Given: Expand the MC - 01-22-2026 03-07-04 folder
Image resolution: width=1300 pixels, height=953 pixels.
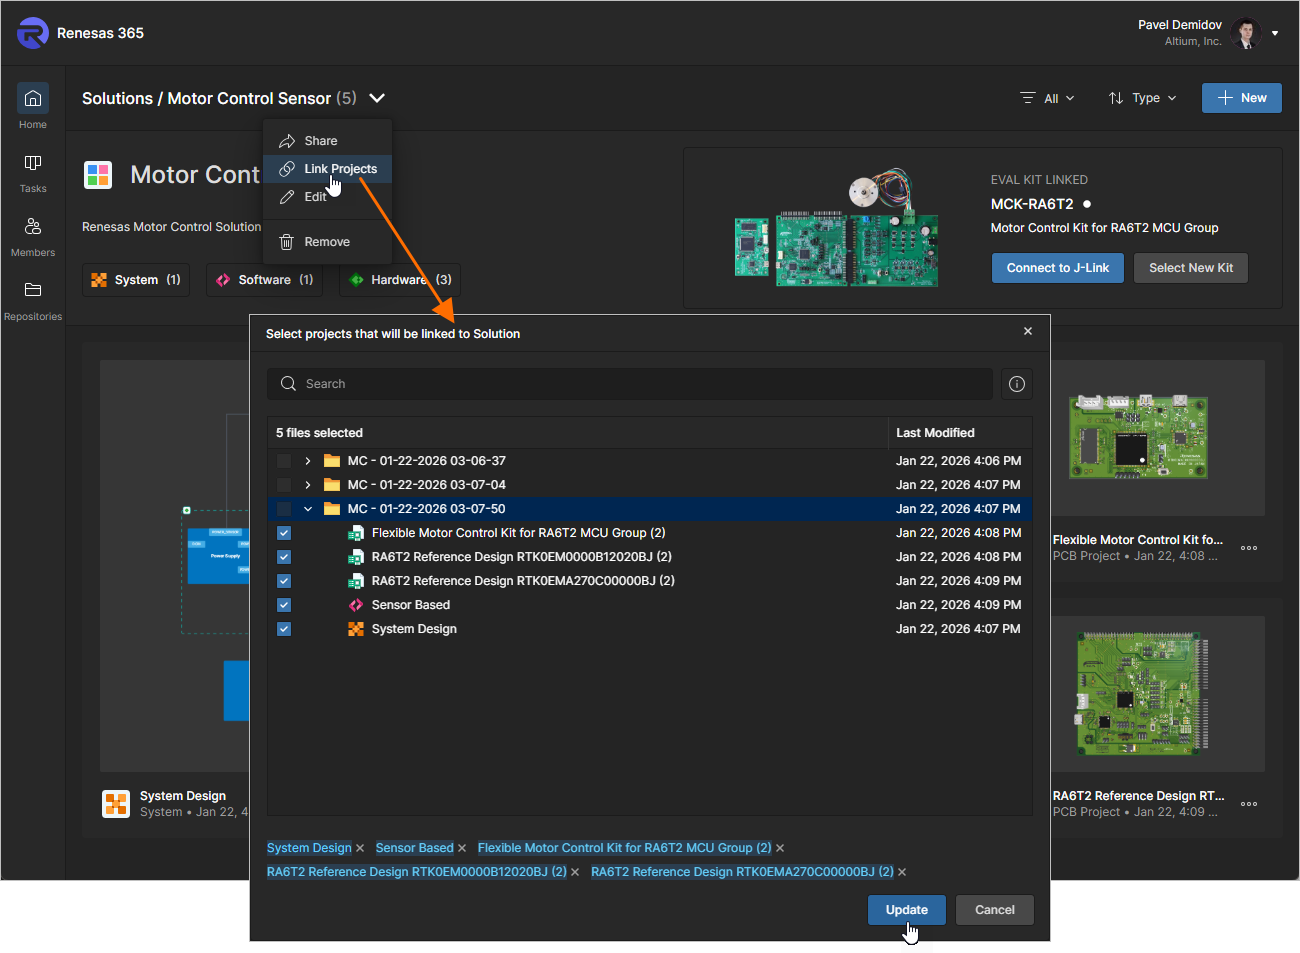Looking at the screenshot, I should coord(308,485).
